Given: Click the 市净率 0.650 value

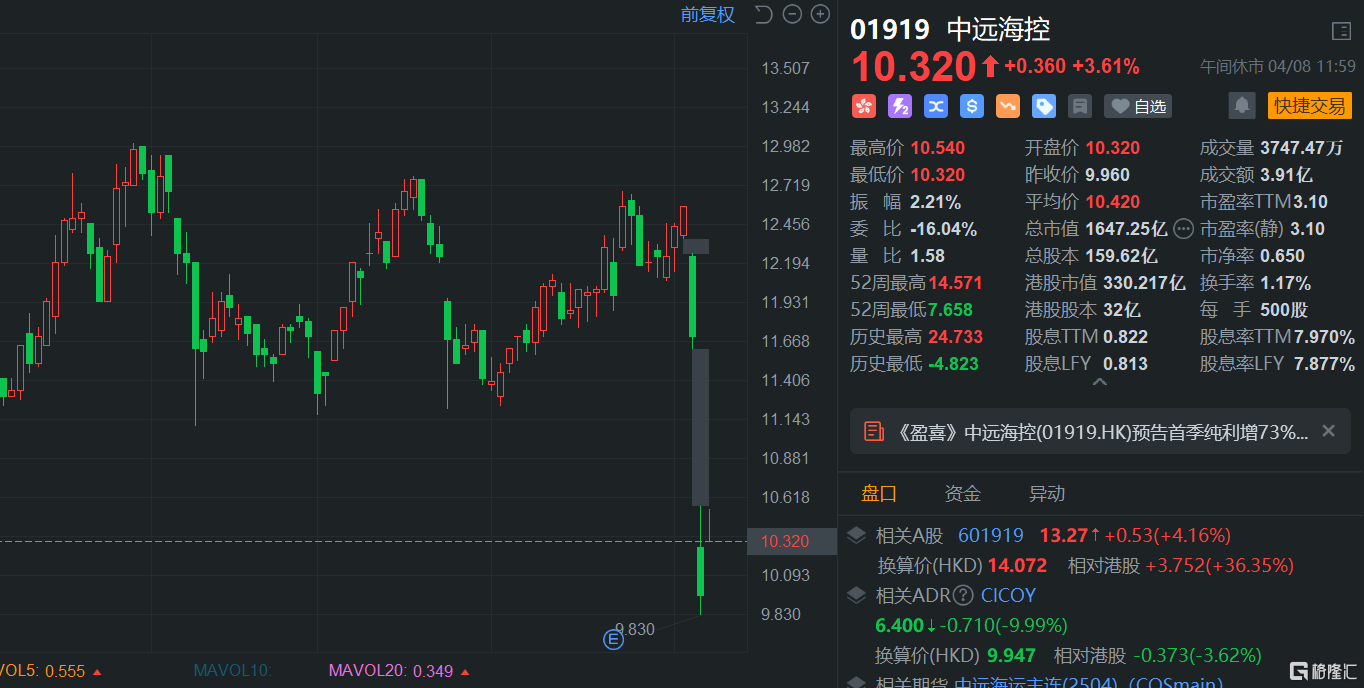Looking at the screenshot, I should click(x=1282, y=256).
